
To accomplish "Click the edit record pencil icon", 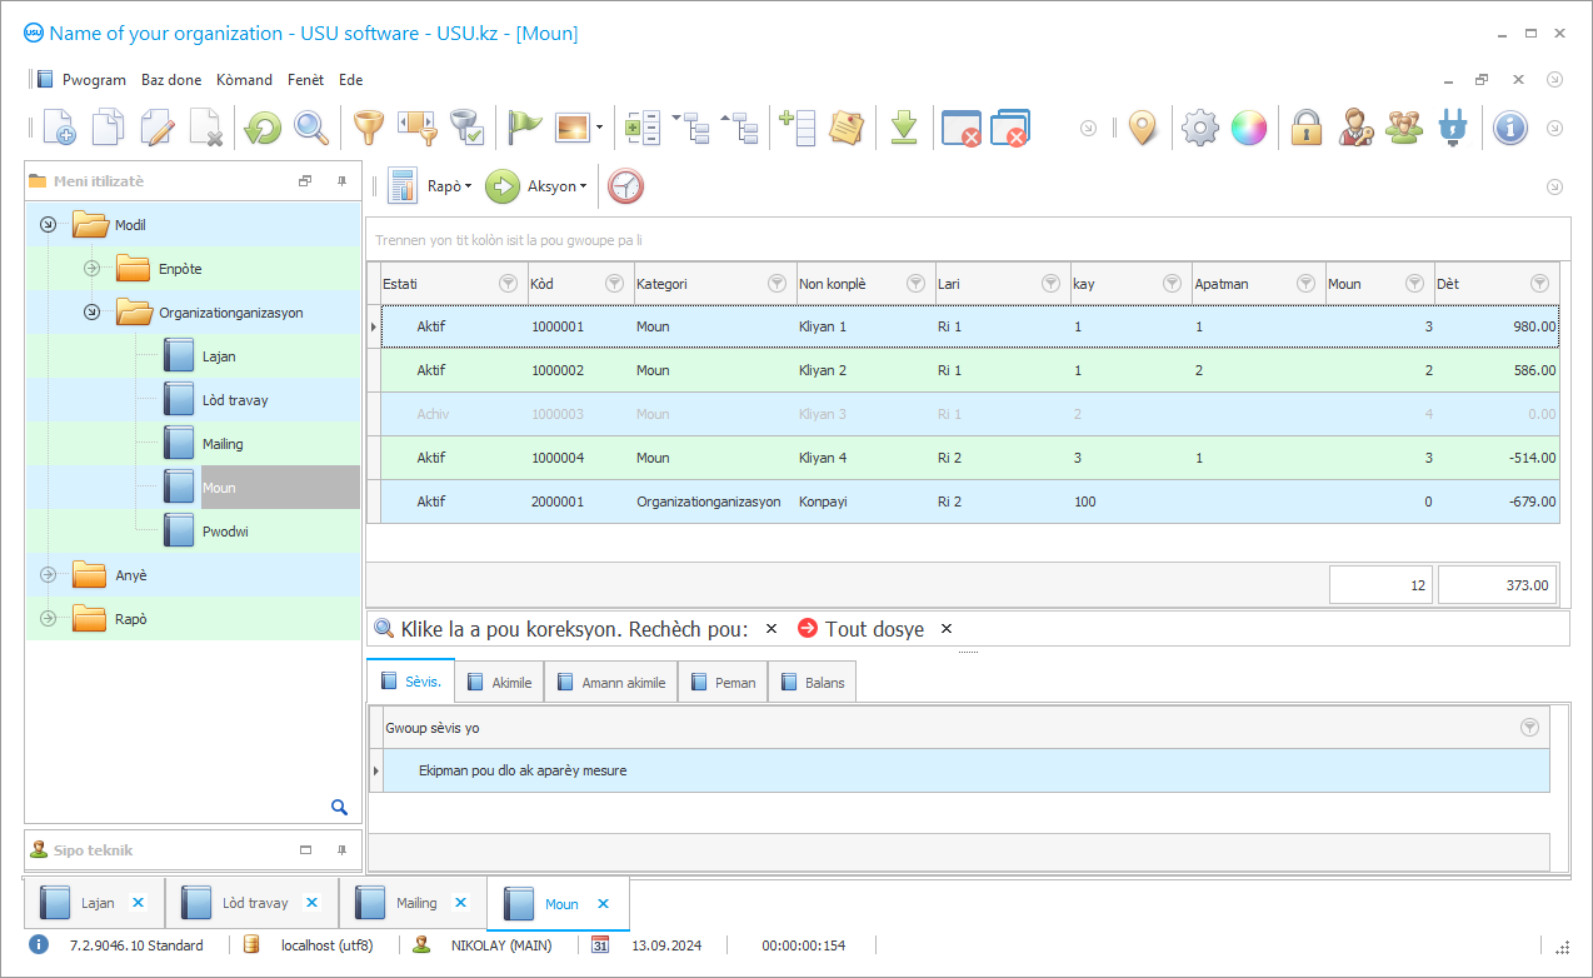I will click(157, 128).
